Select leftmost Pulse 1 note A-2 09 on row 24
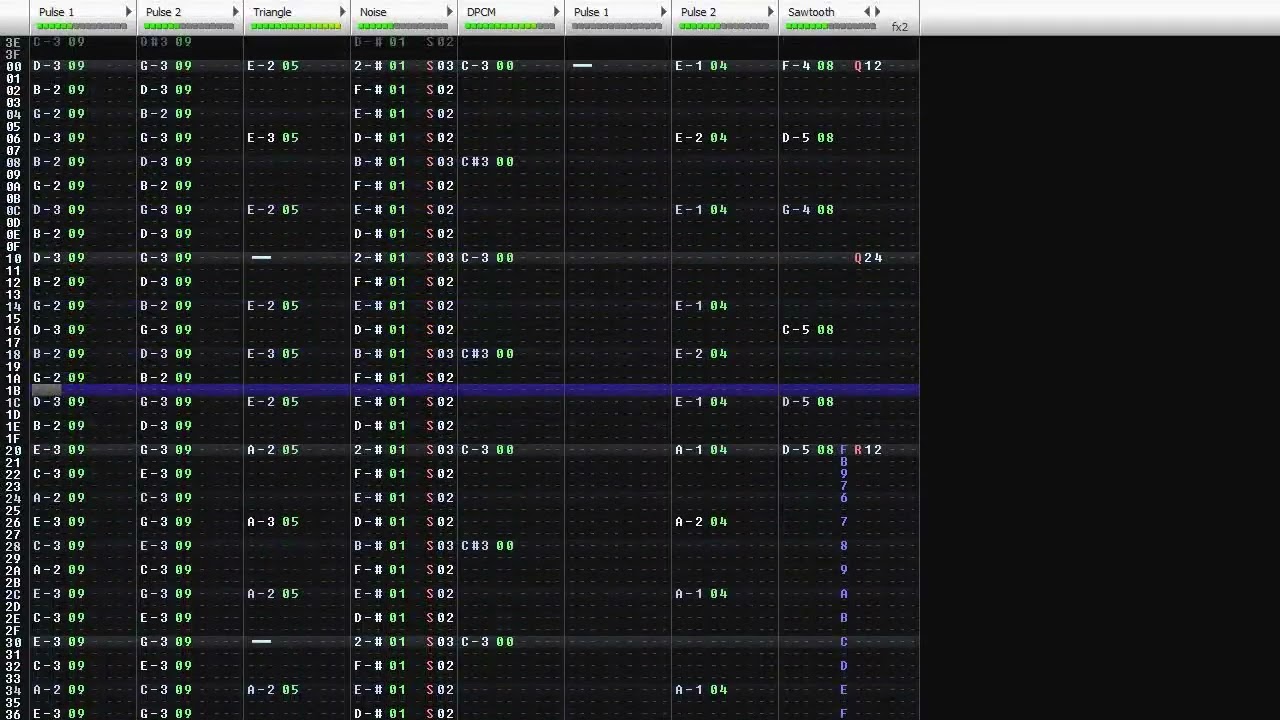 (59, 498)
